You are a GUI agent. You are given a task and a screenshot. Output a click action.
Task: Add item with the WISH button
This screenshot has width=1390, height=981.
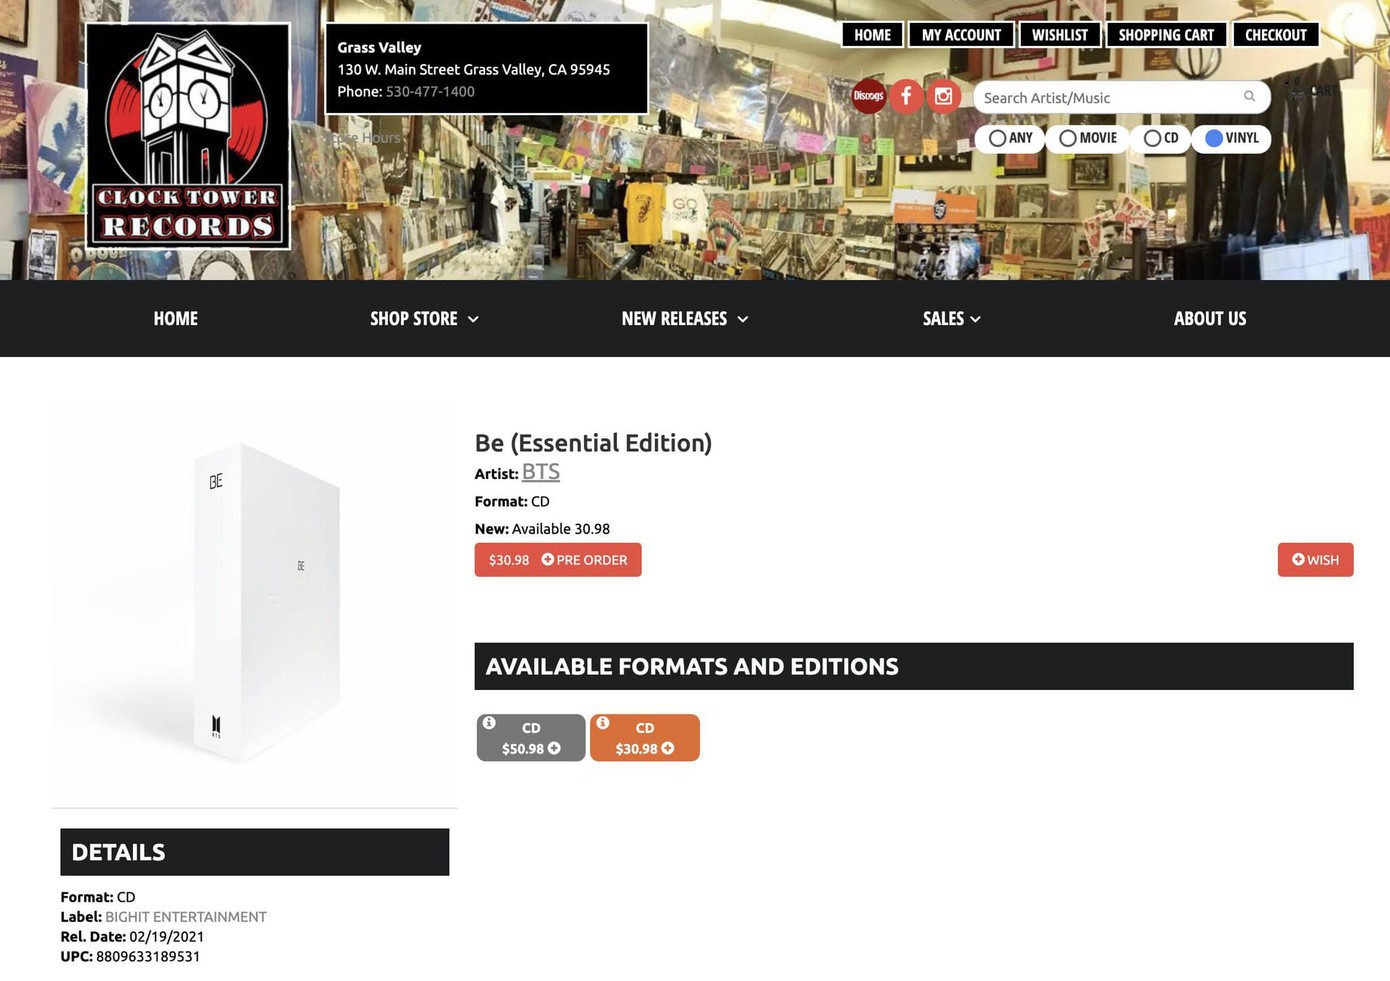[1315, 560]
